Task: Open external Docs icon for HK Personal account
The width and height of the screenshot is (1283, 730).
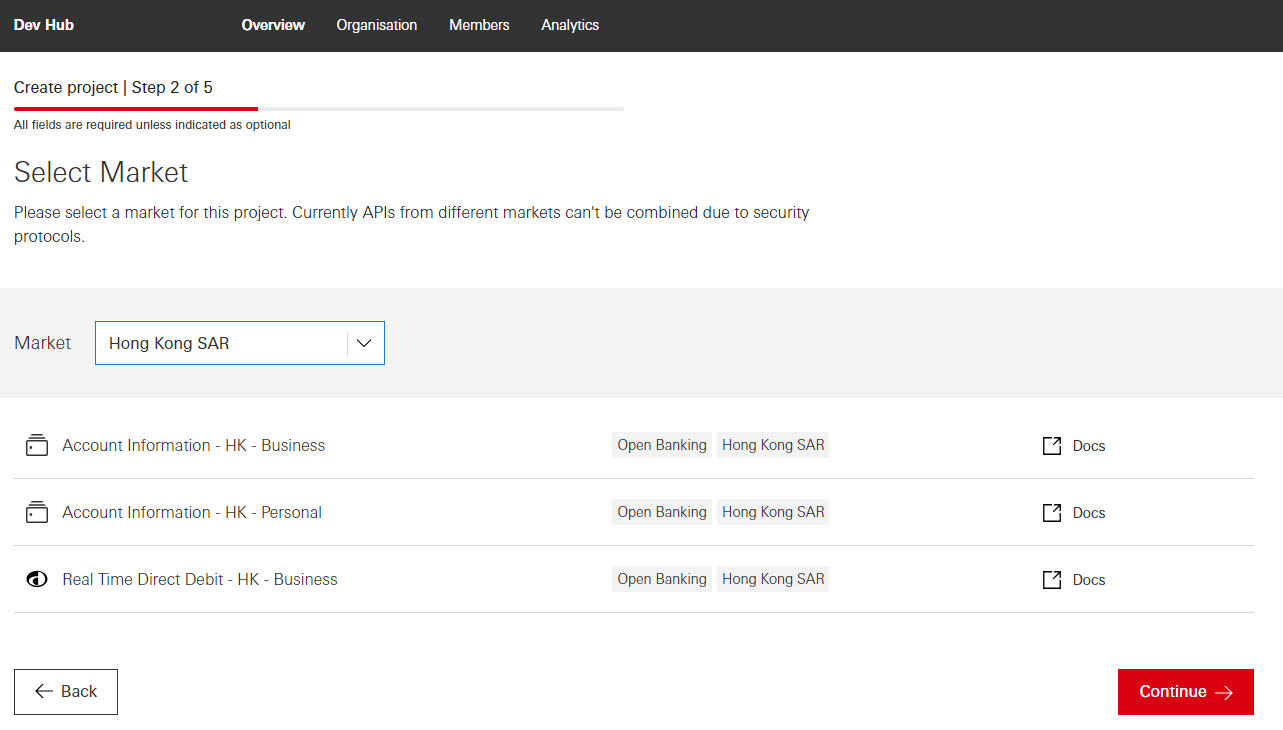Action: pyautogui.click(x=1052, y=513)
